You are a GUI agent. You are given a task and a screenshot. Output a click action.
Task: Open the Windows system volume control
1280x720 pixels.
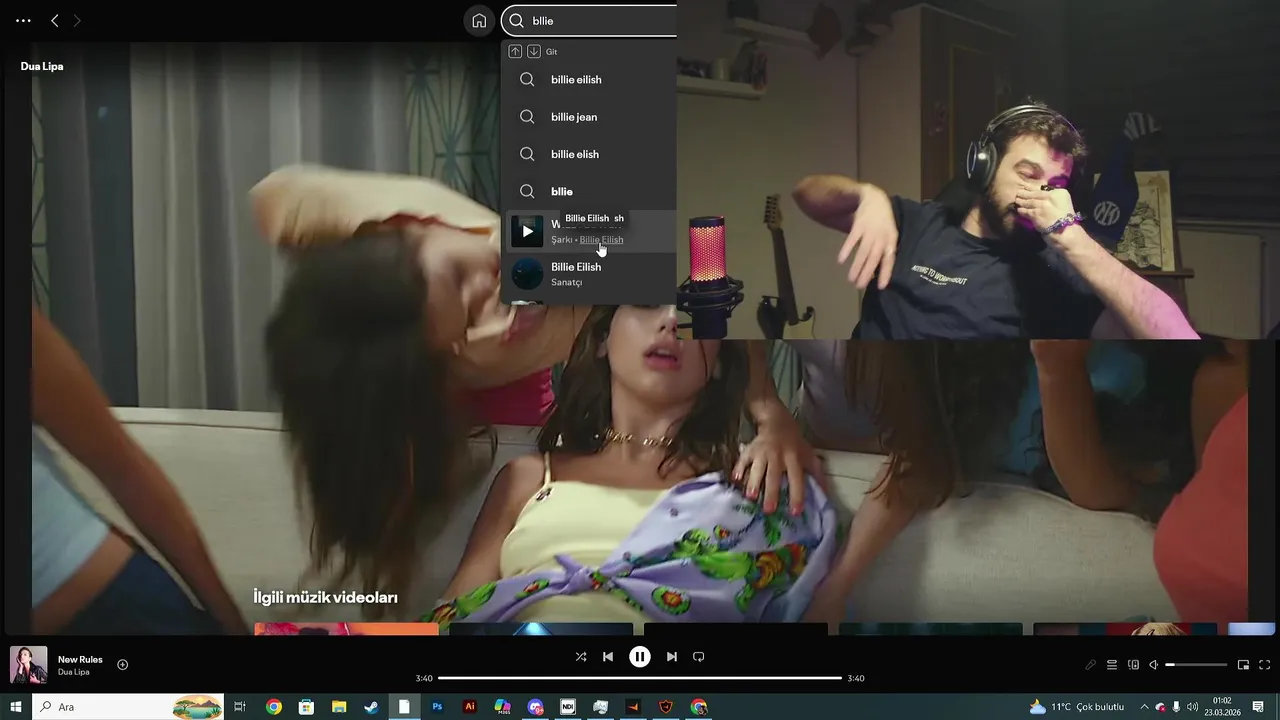point(1192,707)
